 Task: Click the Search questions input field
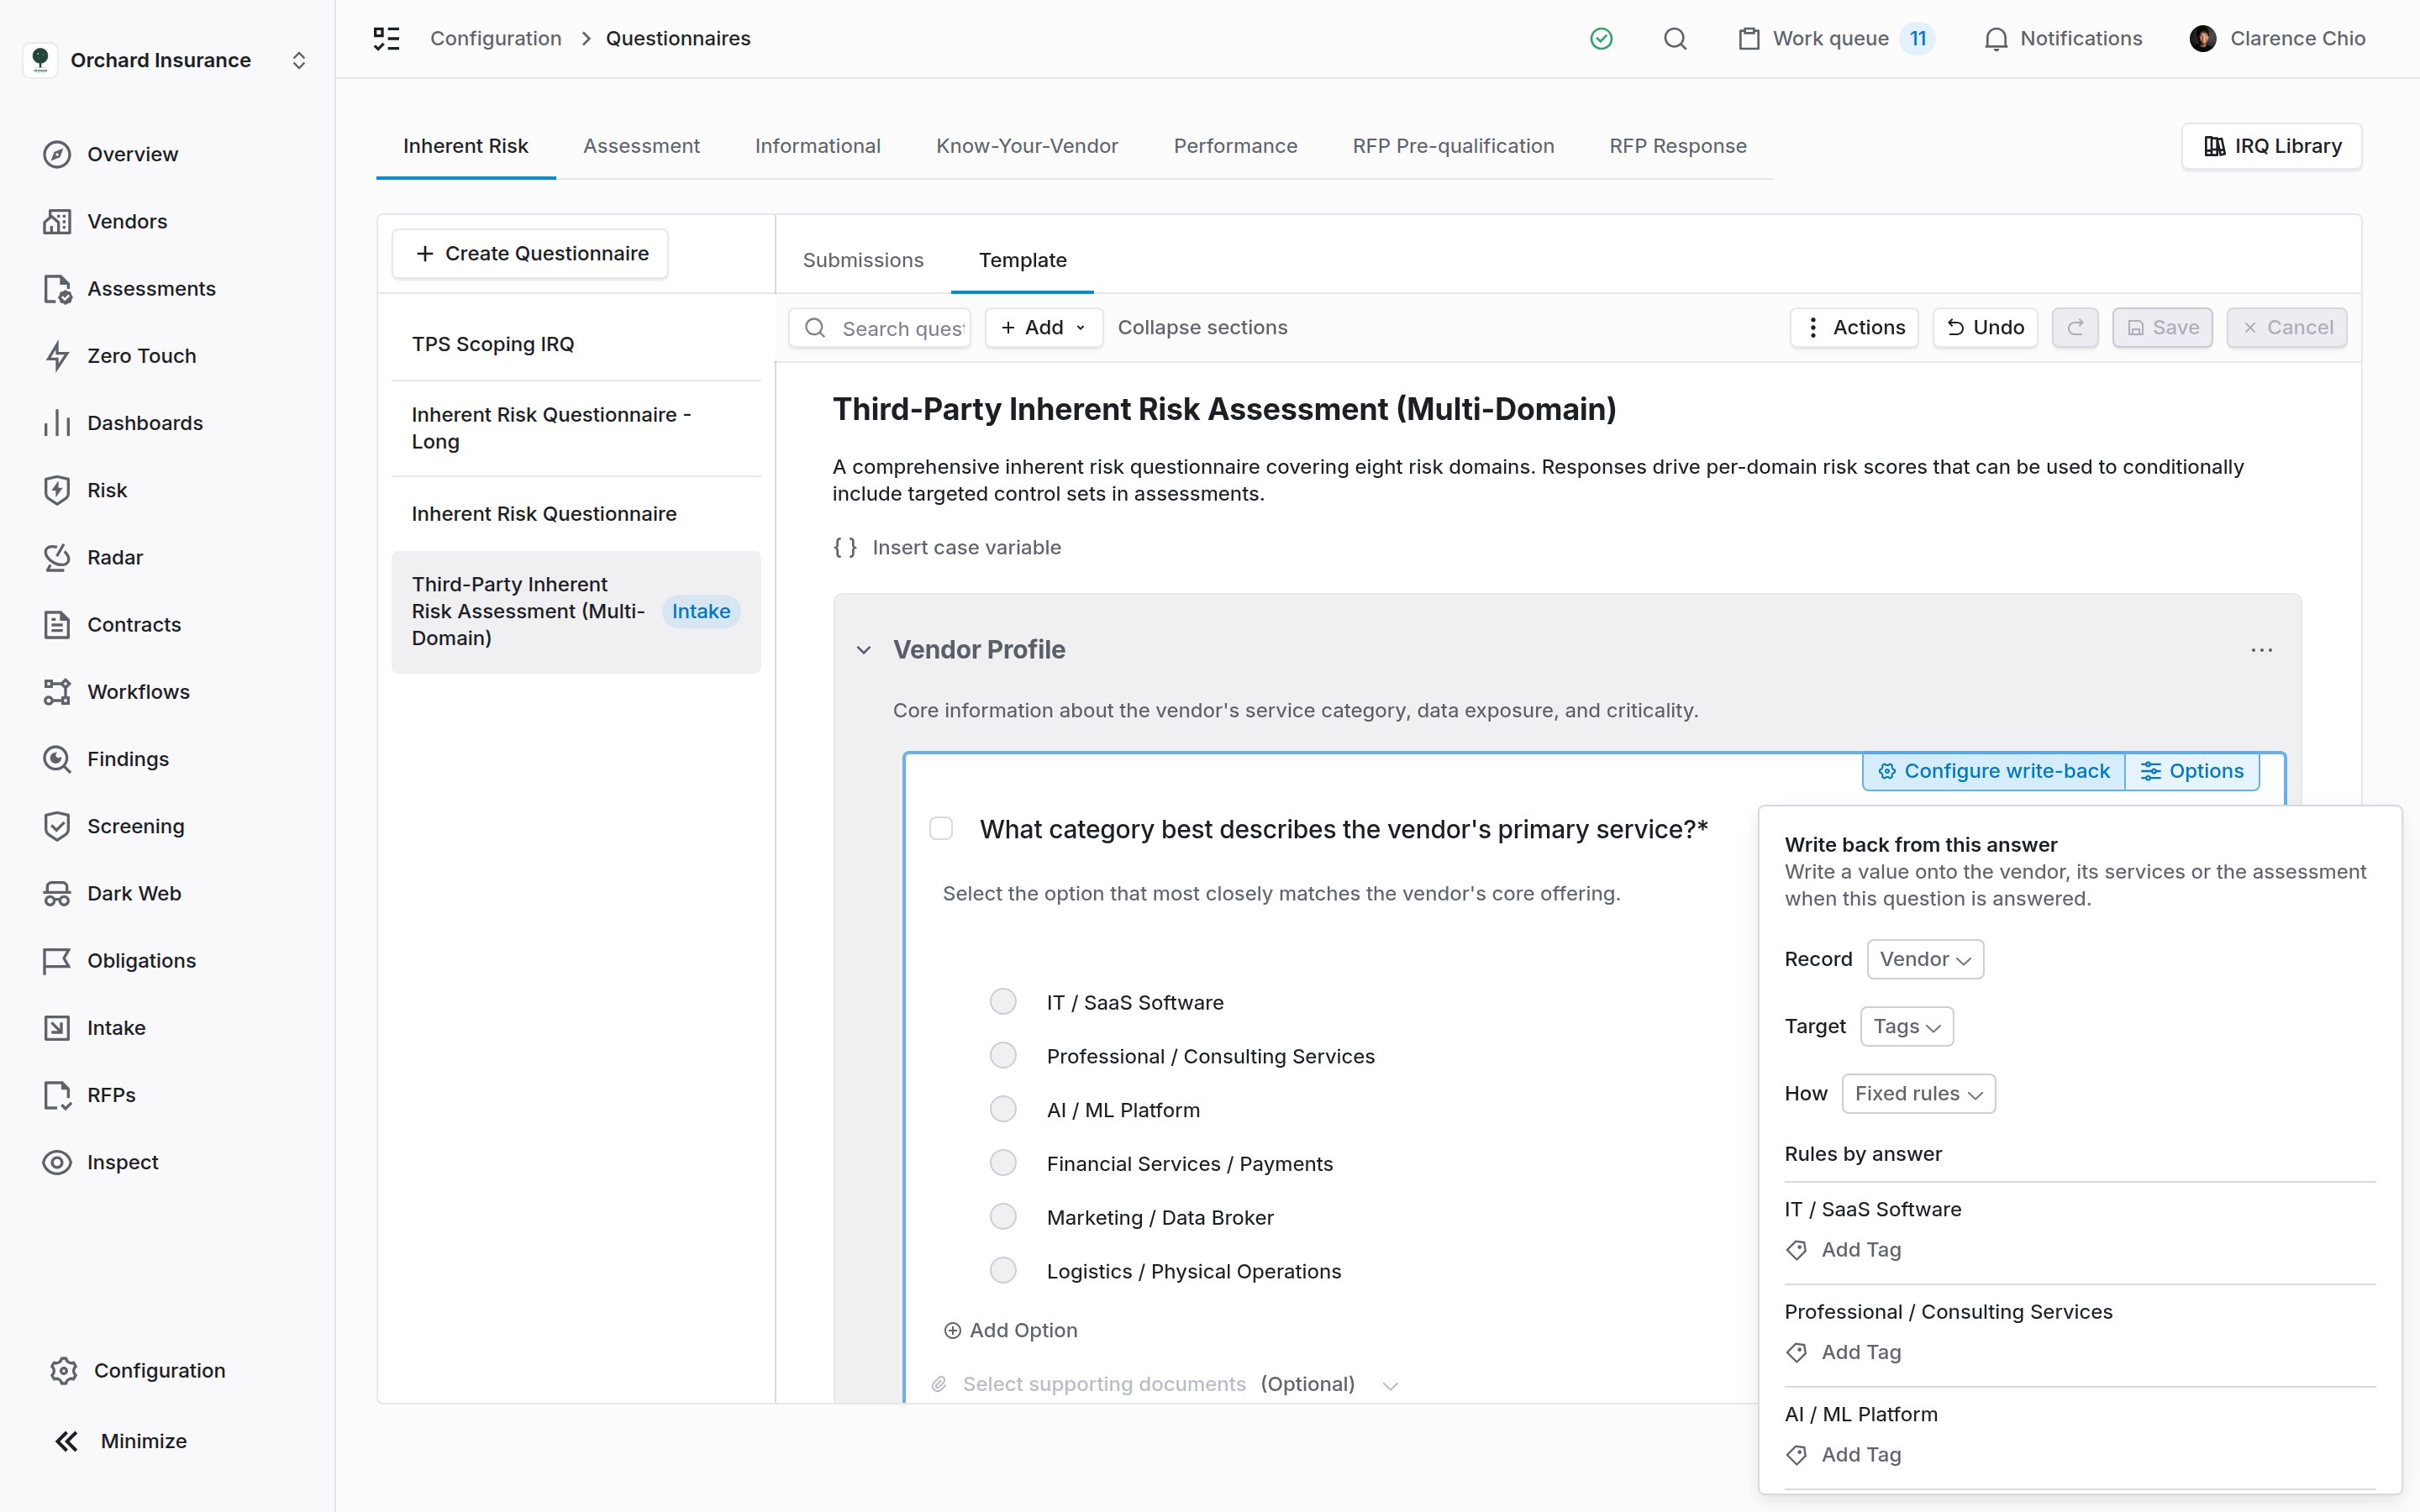coord(880,328)
